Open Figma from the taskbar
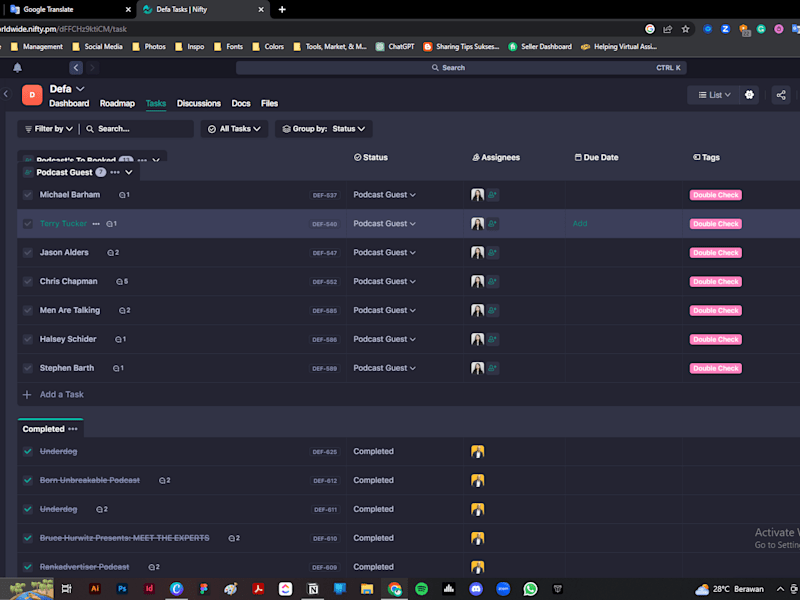 click(x=204, y=589)
